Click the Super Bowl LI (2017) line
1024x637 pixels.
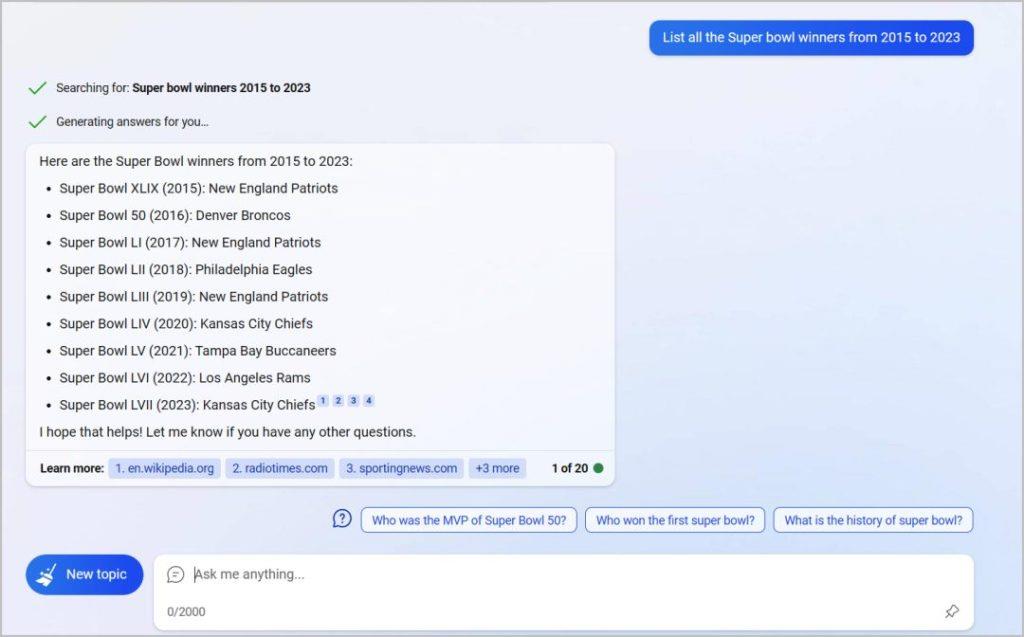(190, 242)
